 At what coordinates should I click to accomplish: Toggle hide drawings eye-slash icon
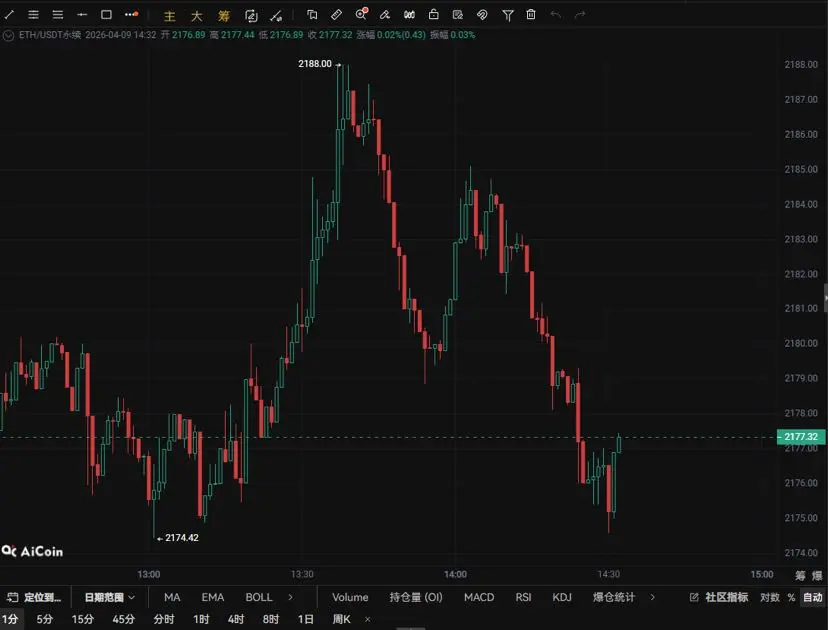pyautogui.click(x=482, y=15)
